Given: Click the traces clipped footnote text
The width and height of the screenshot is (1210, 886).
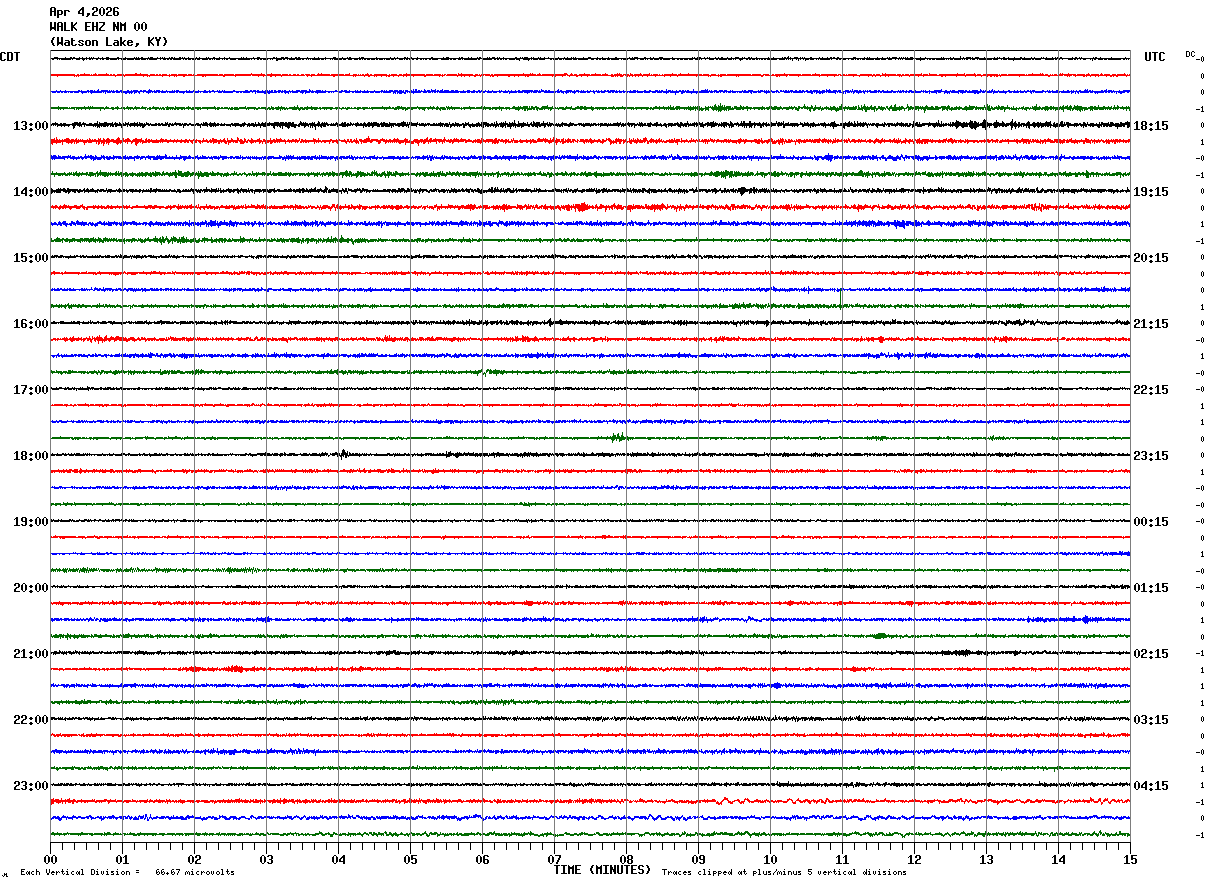Looking at the screenshot, I should [784, 872].
